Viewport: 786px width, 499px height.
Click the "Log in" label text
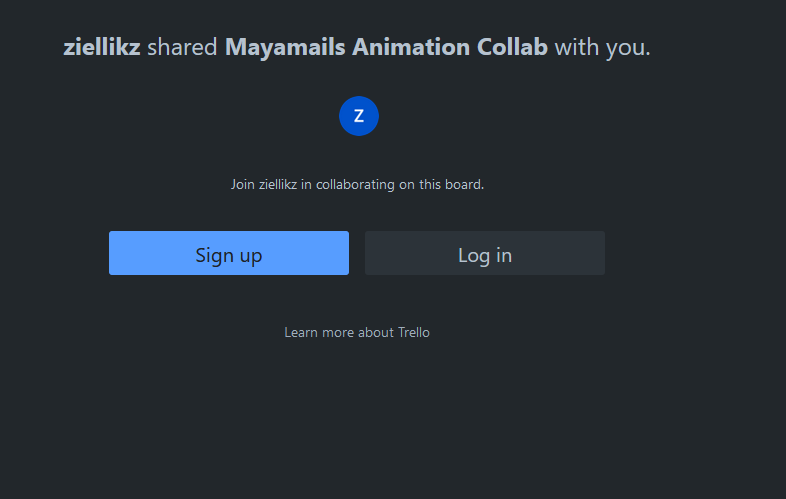pyautogui.click(x=485, y=255)
